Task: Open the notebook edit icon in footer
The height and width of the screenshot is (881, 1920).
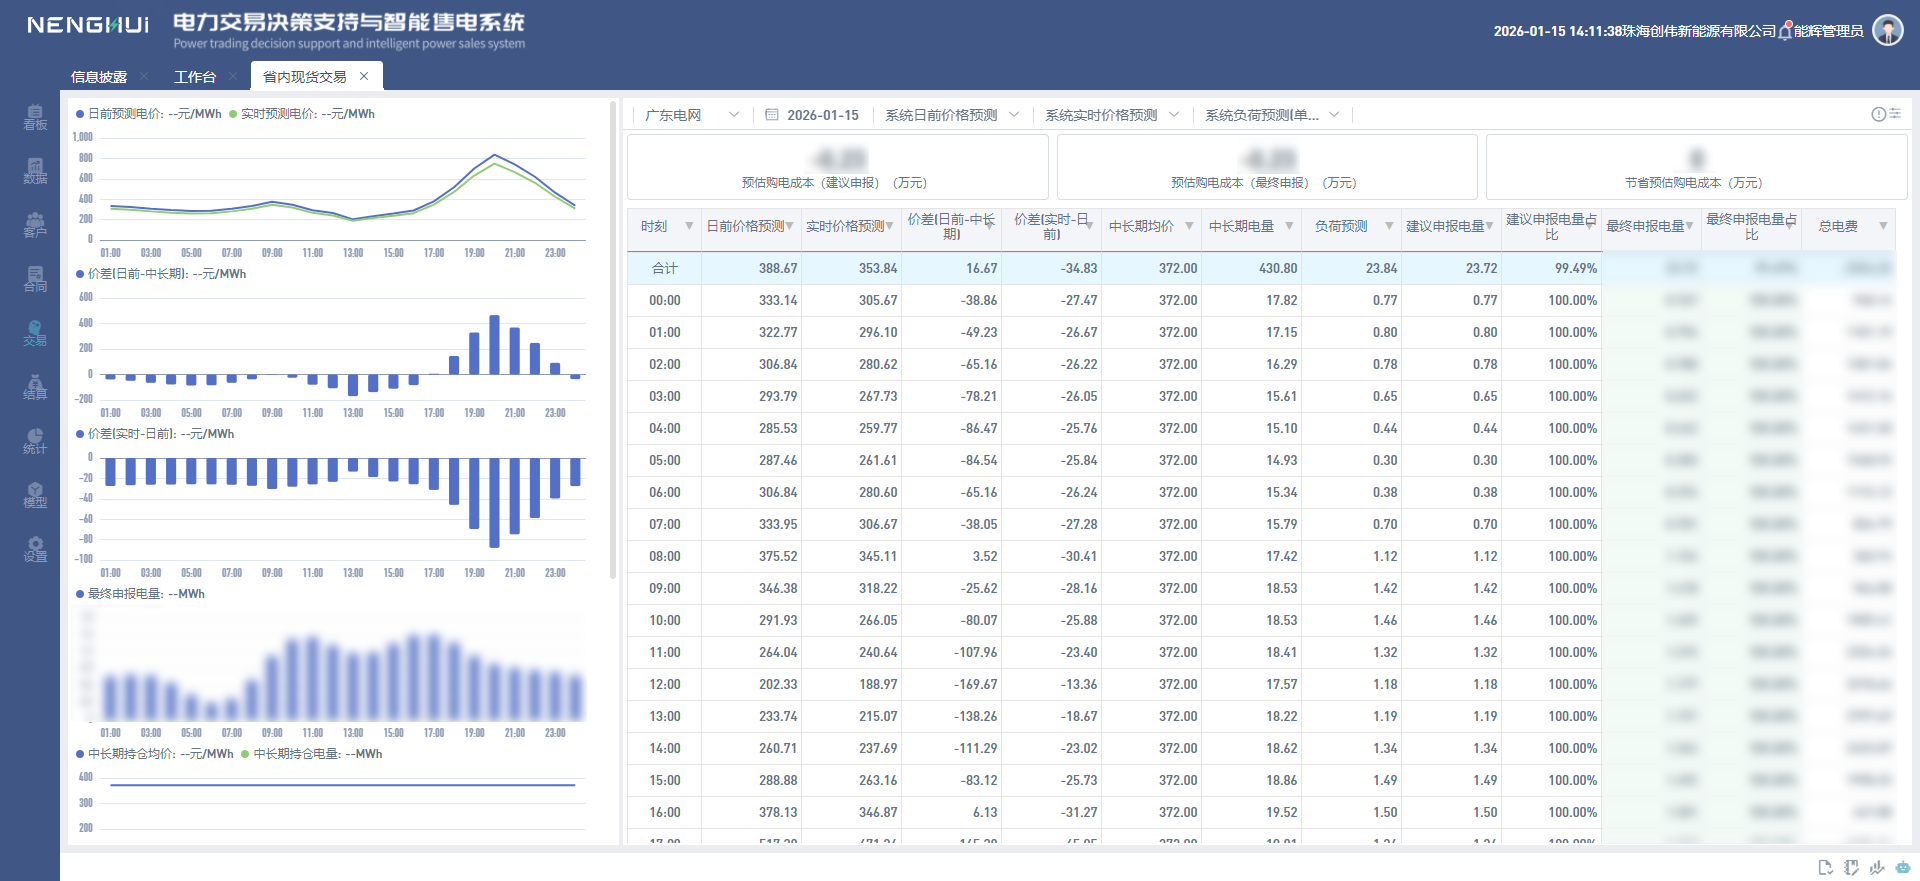Action: coord(1851,867)
